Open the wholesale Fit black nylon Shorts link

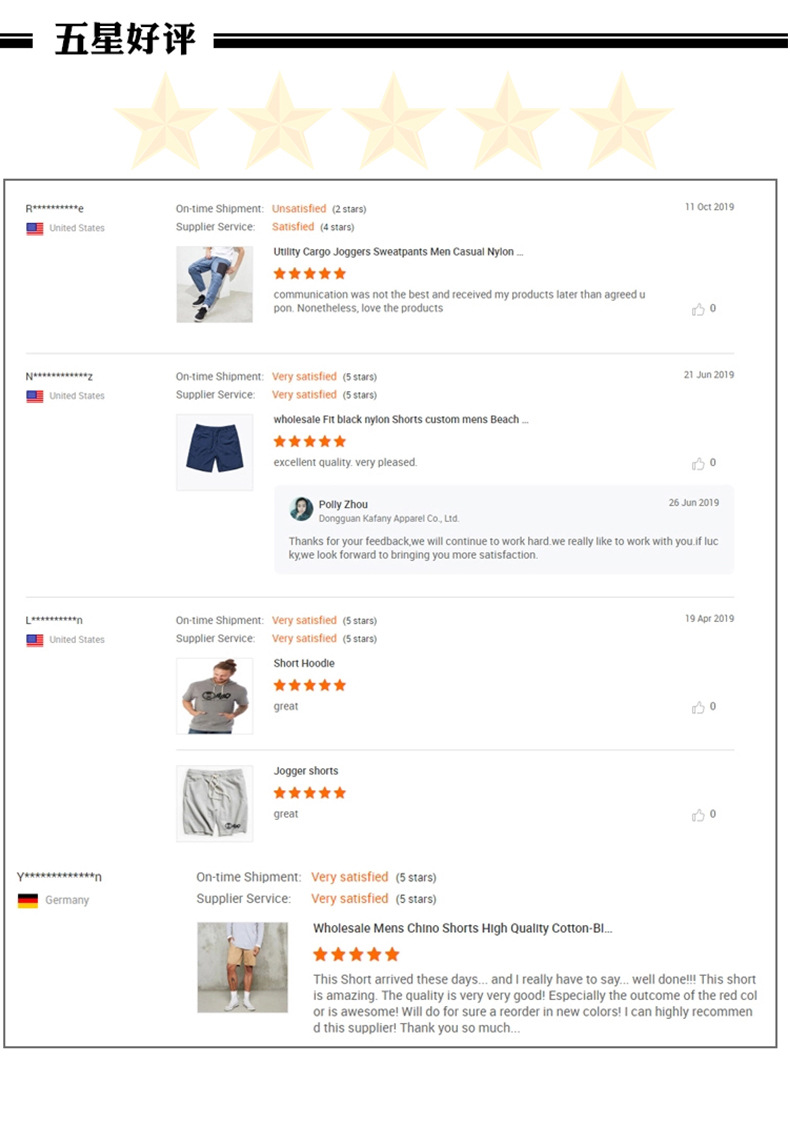coord(401,420)
